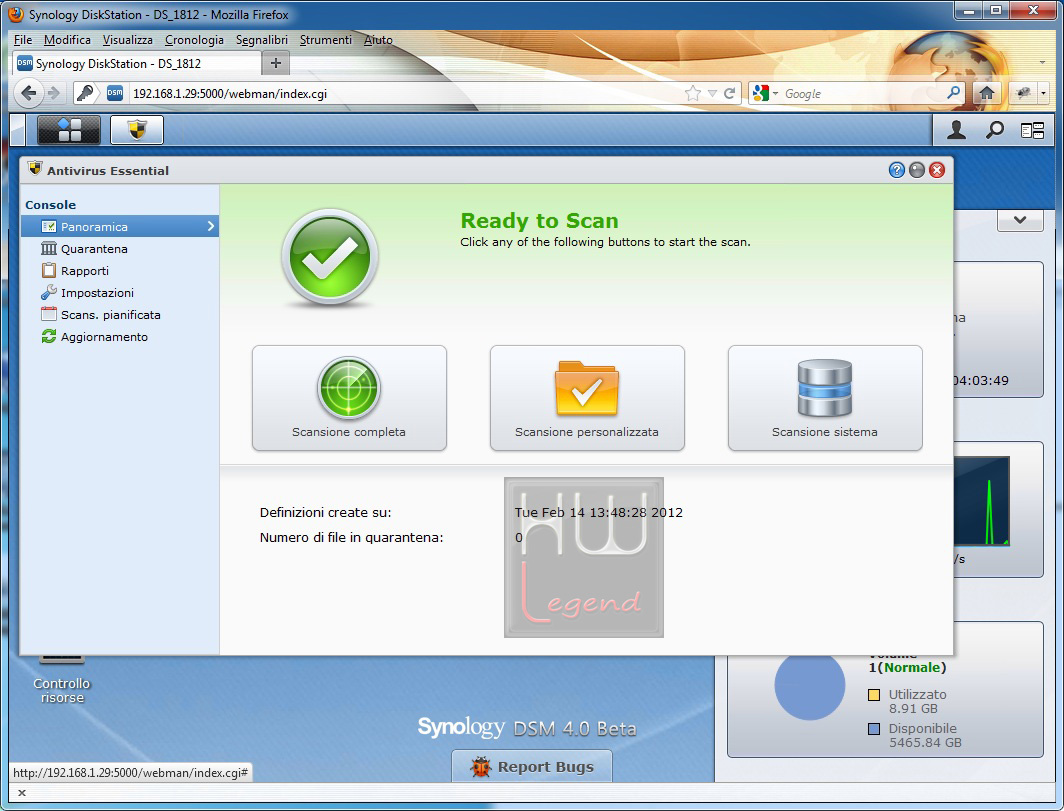The image size is (1064, 811).
Task: Start Scansione sistema
Action: (824, 398)
